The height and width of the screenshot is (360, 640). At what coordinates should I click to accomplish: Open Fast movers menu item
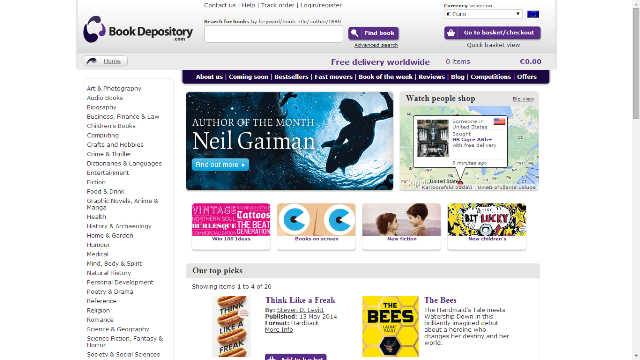pos(333,77)
